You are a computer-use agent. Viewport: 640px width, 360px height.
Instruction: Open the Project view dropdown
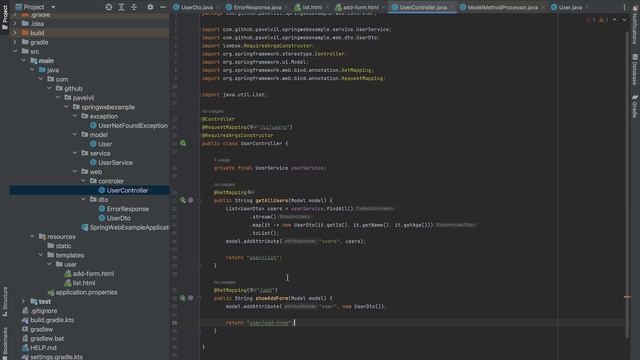tap(53, 7)
